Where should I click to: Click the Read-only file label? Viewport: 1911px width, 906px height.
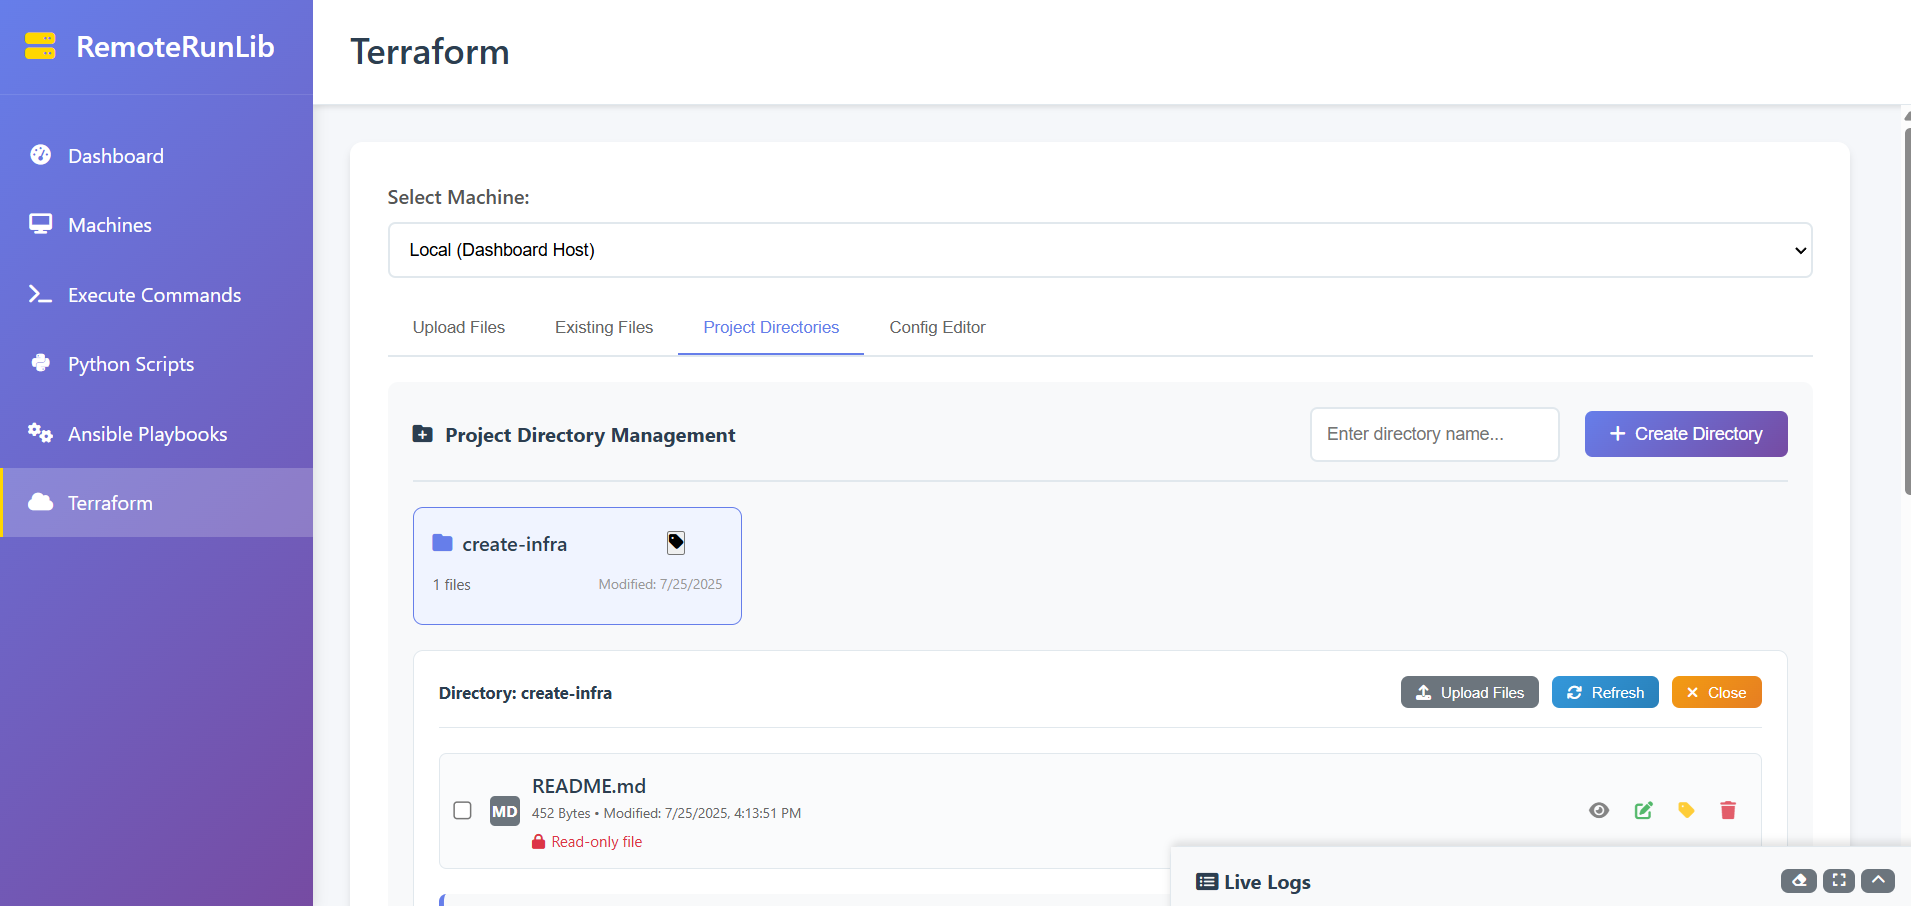[597, 842]
